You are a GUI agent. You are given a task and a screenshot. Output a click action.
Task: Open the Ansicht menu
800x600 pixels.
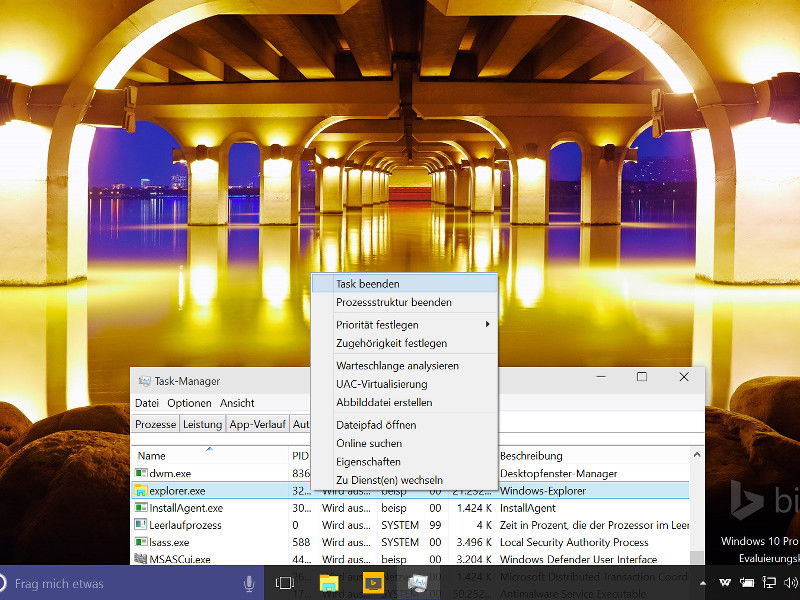[x=237, y=403]
